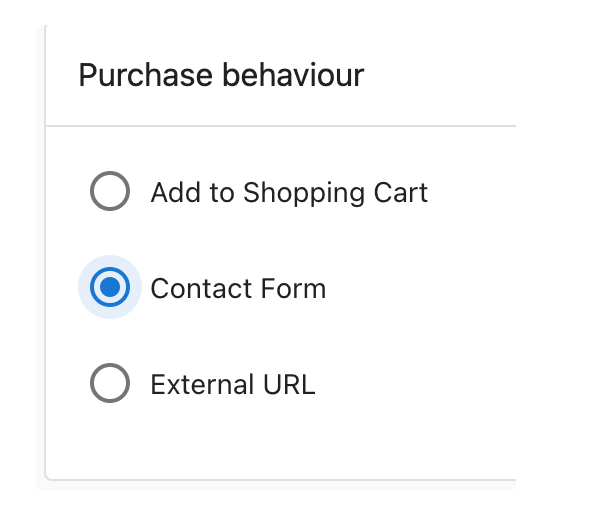The height and width of the screenshot is (510, 612).
Task: Click the word 'Cart' in the first option
Action: point(401,193)
